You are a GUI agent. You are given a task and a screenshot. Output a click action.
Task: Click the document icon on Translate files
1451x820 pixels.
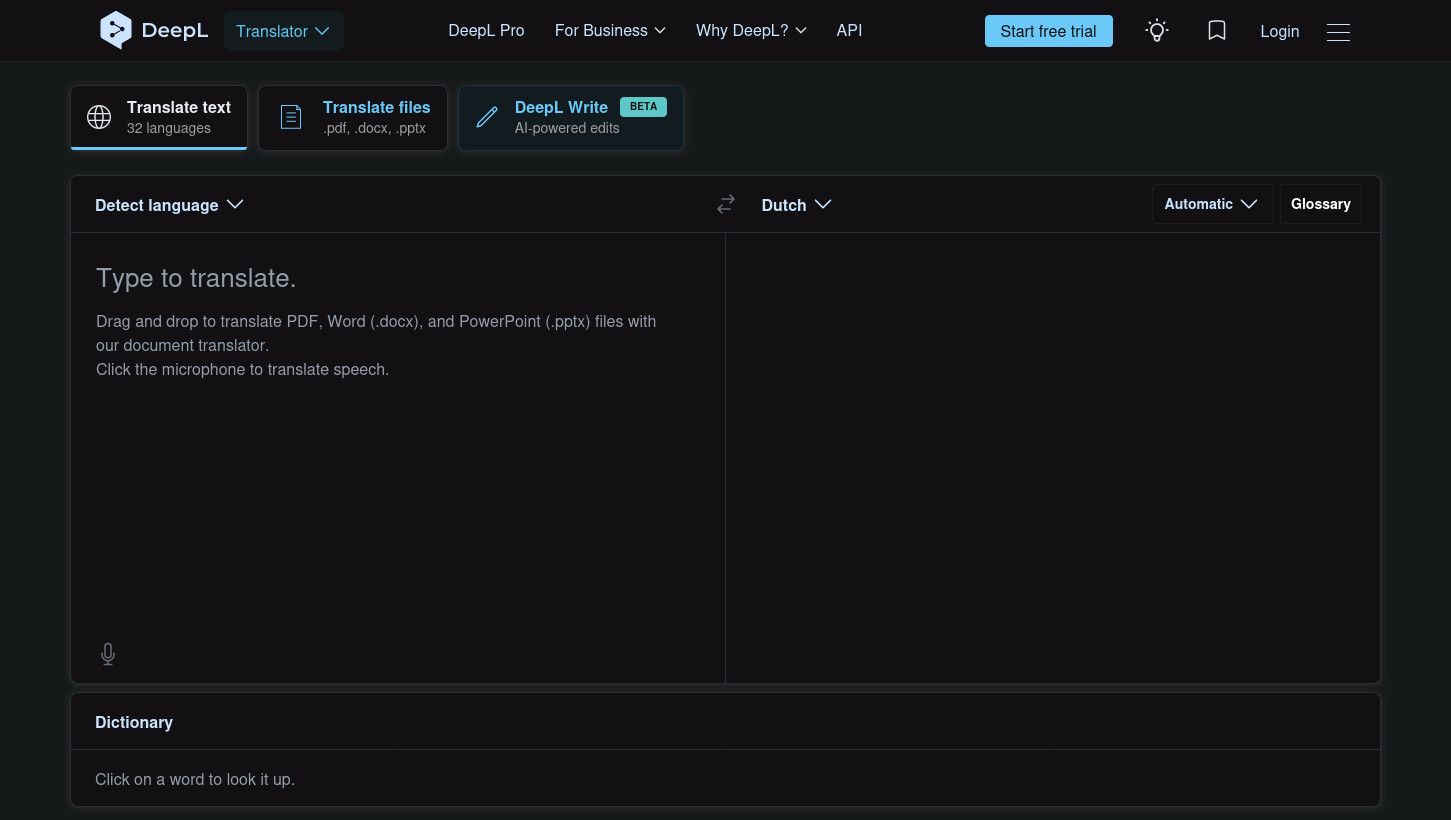click(290, 117)
